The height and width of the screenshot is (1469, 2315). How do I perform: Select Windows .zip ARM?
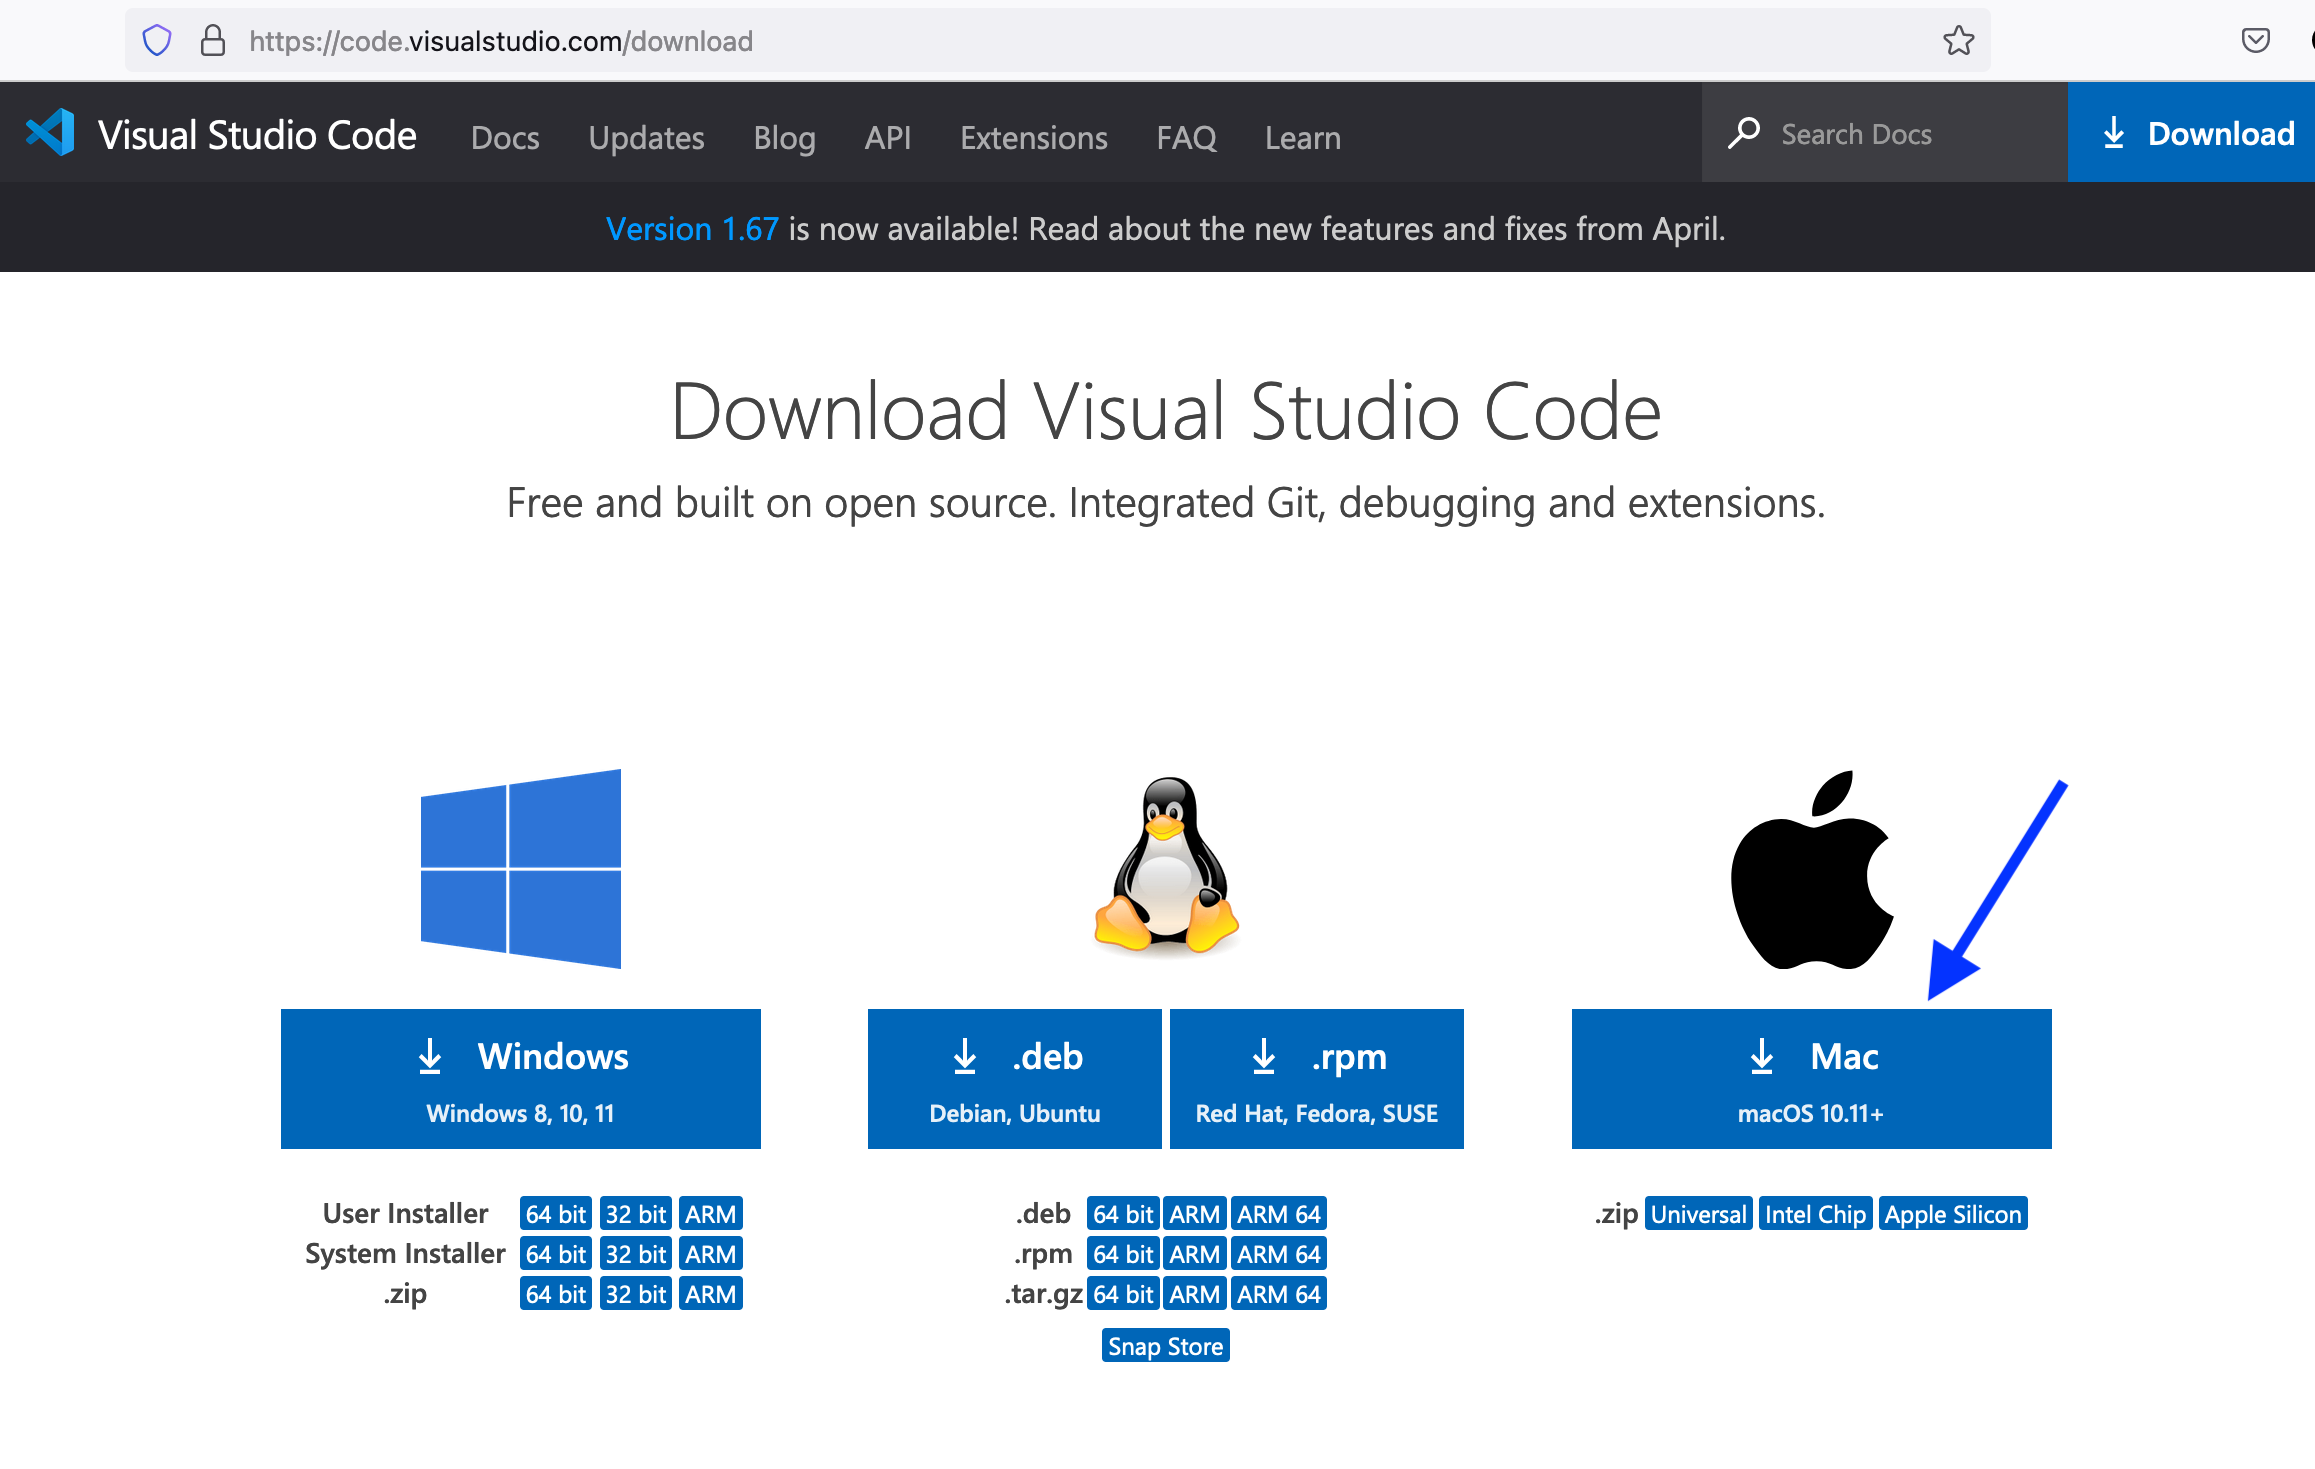710,1294
